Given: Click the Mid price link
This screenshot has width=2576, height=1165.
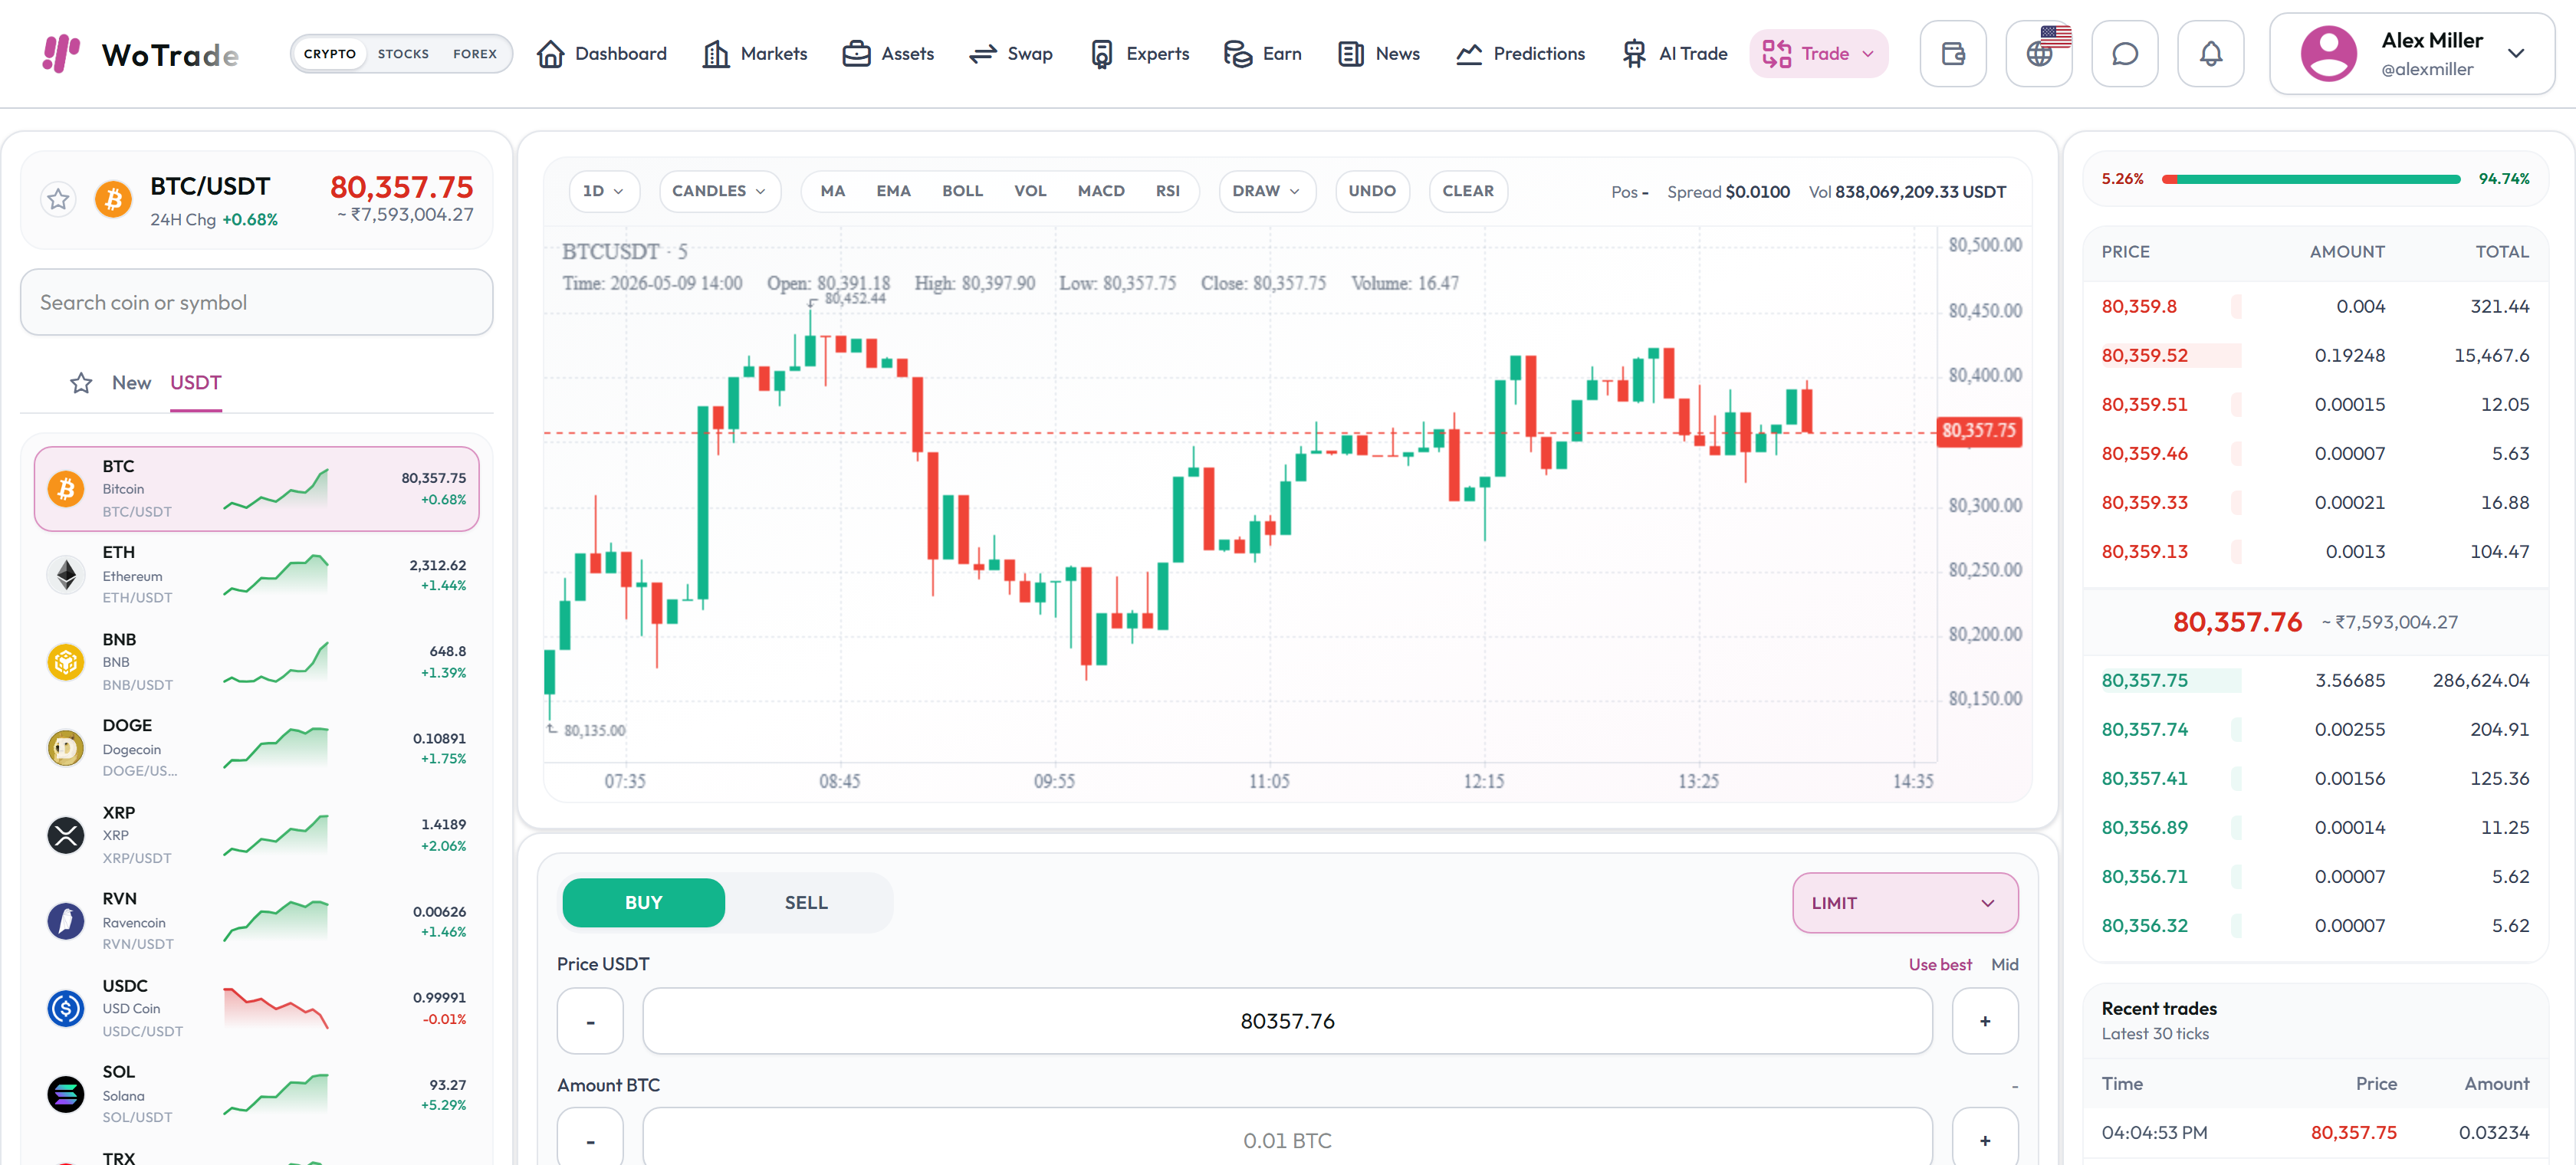Looking at the screenshot, I should (x=2004, y=964).
